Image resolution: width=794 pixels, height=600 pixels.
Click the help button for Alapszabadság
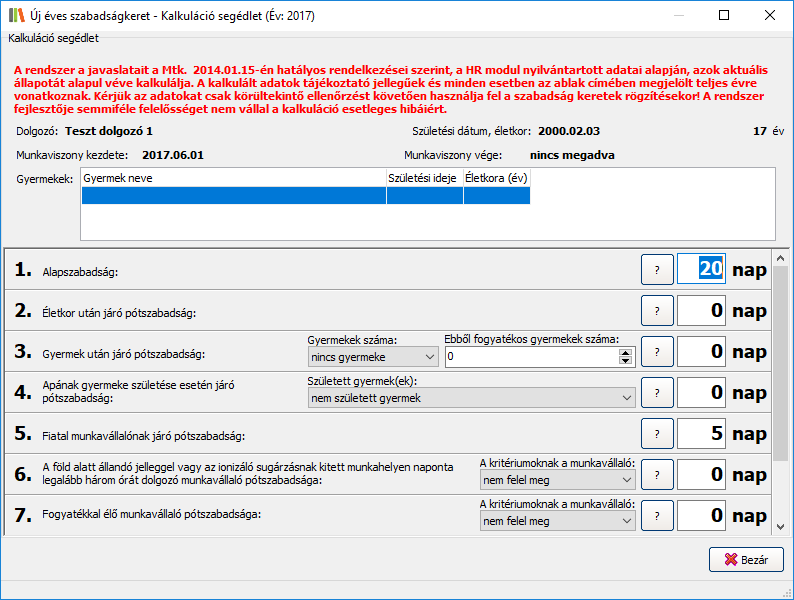[x=657, y=269]
